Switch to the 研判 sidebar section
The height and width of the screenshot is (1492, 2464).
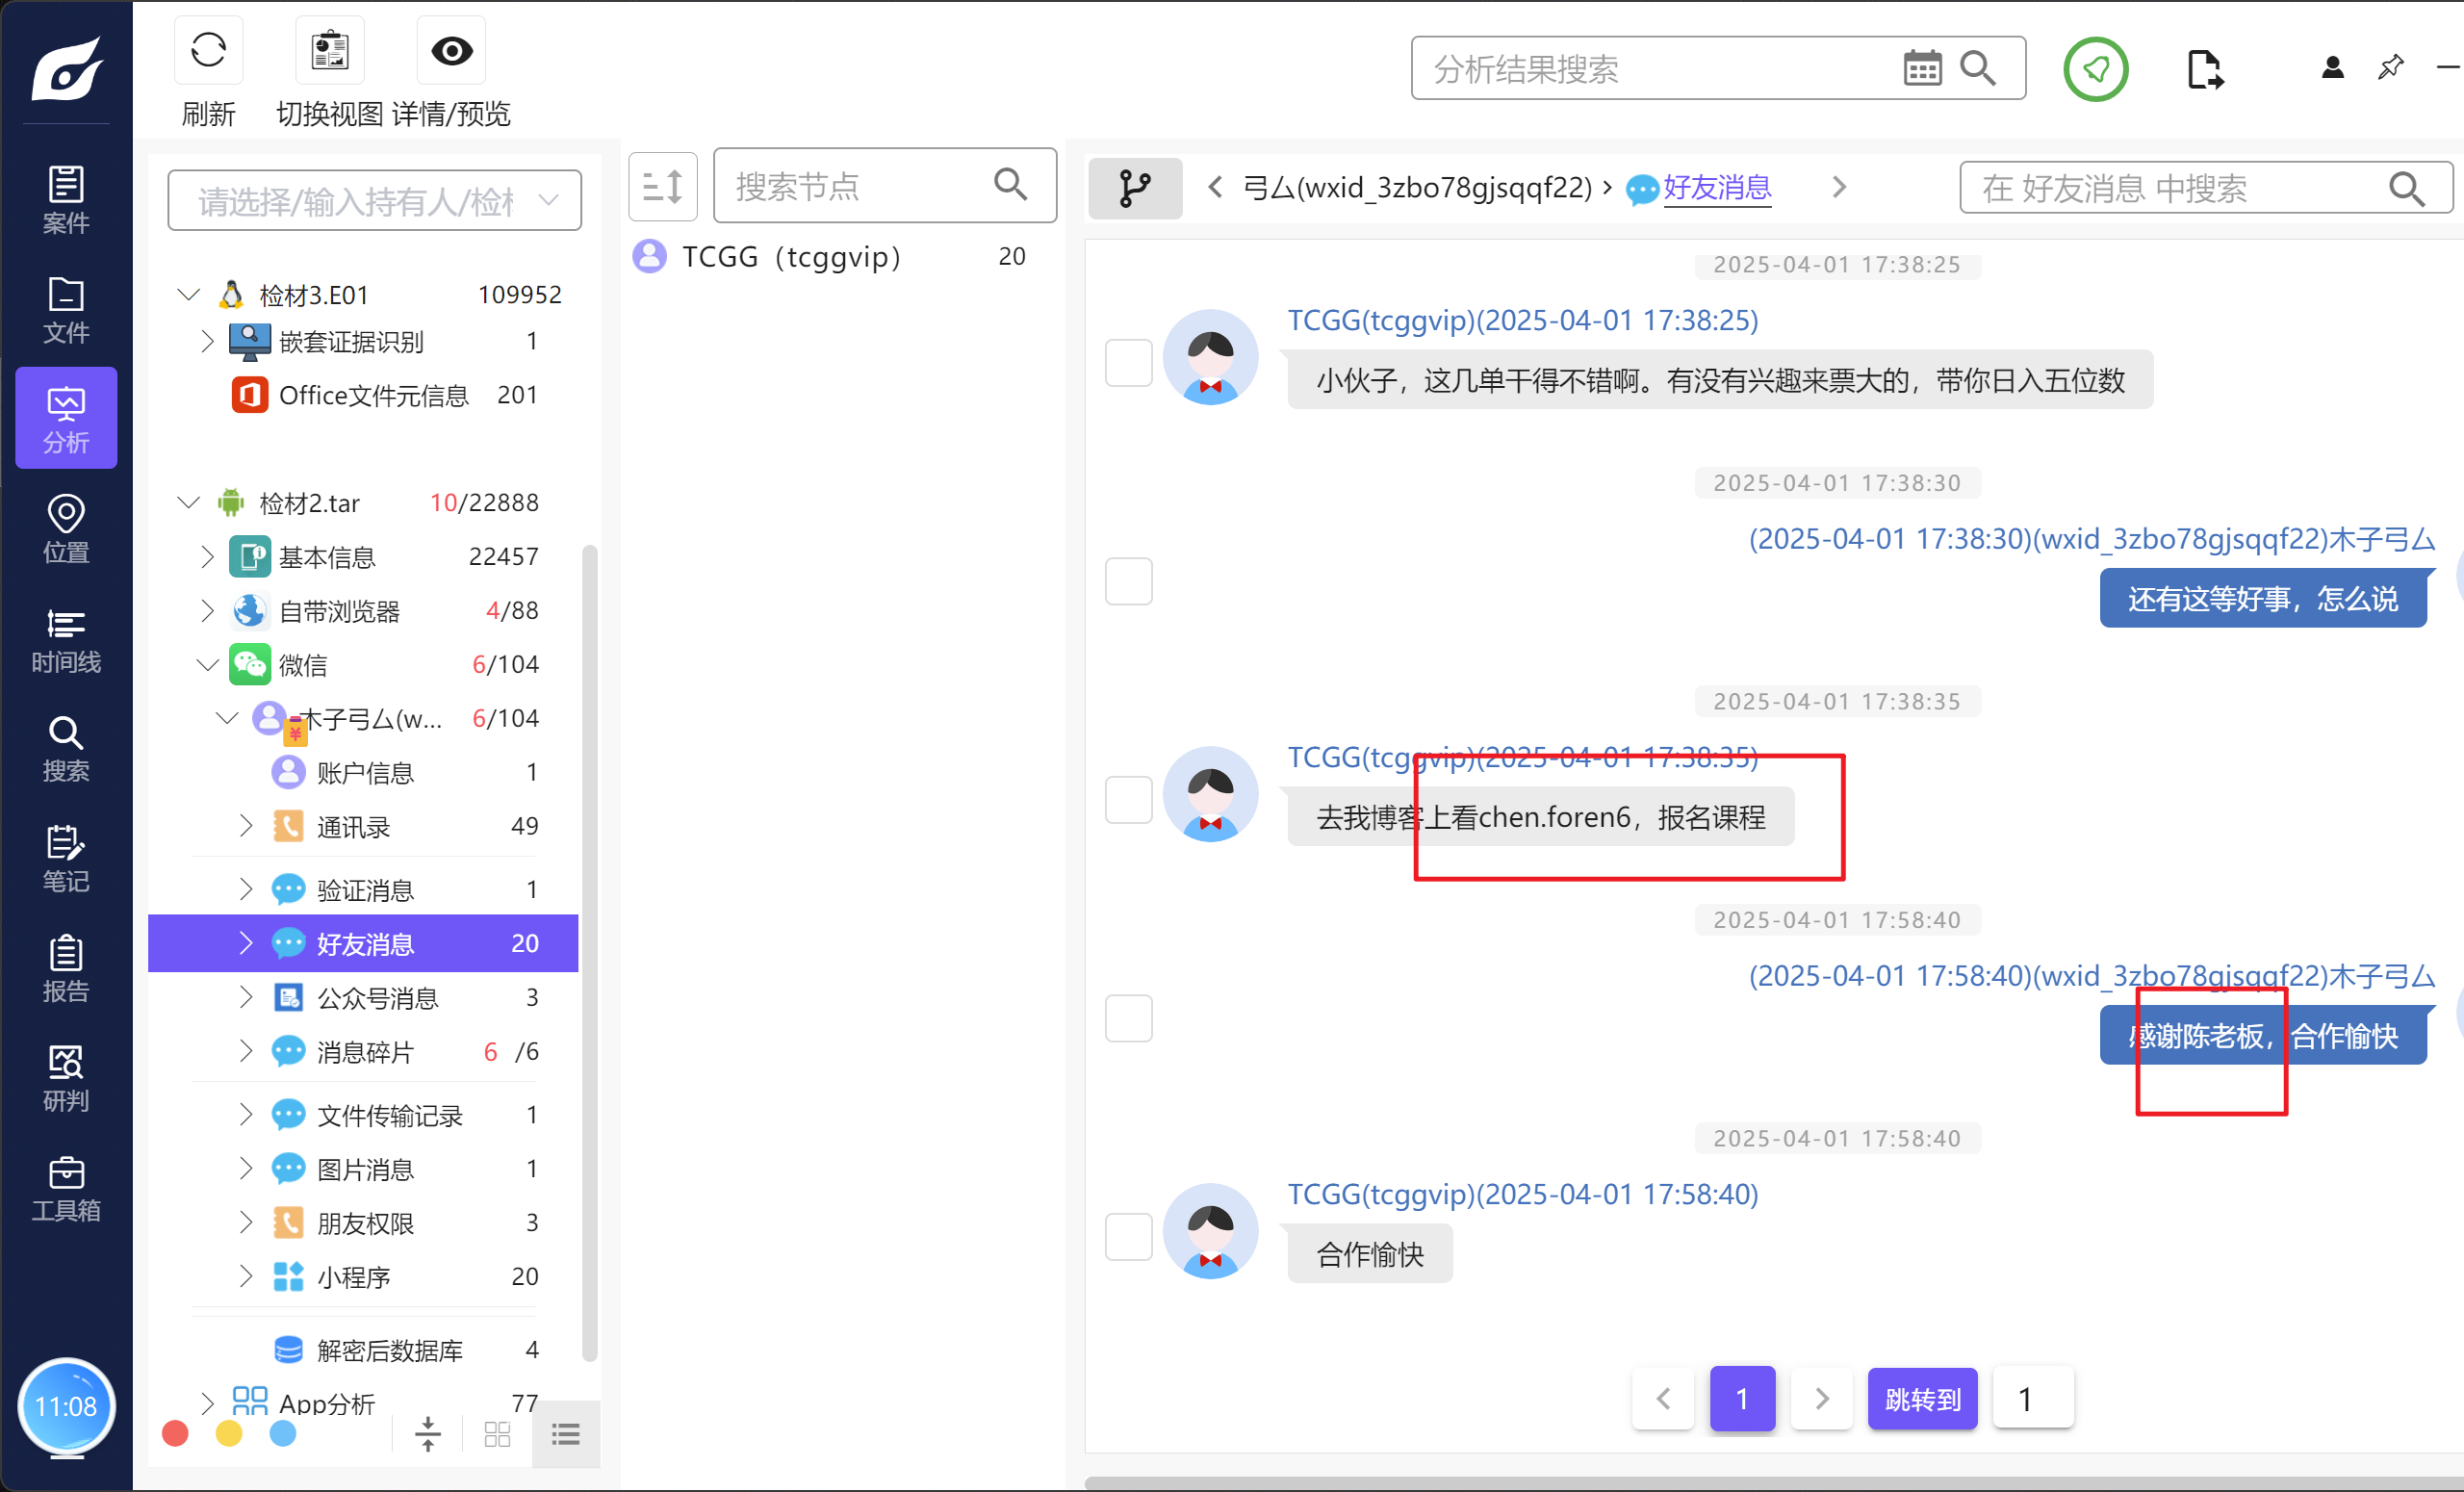(x=66, y=1078)
